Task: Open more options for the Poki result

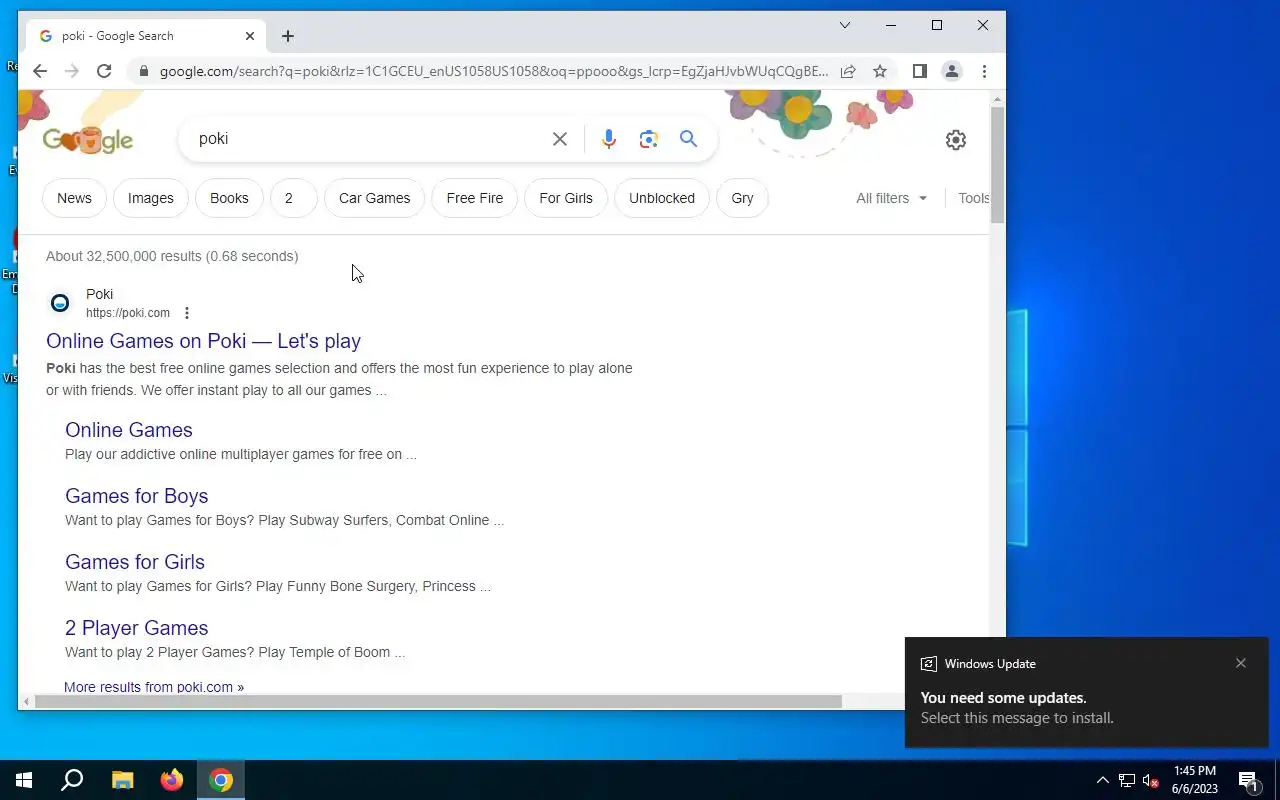Action: click(186, 313)
